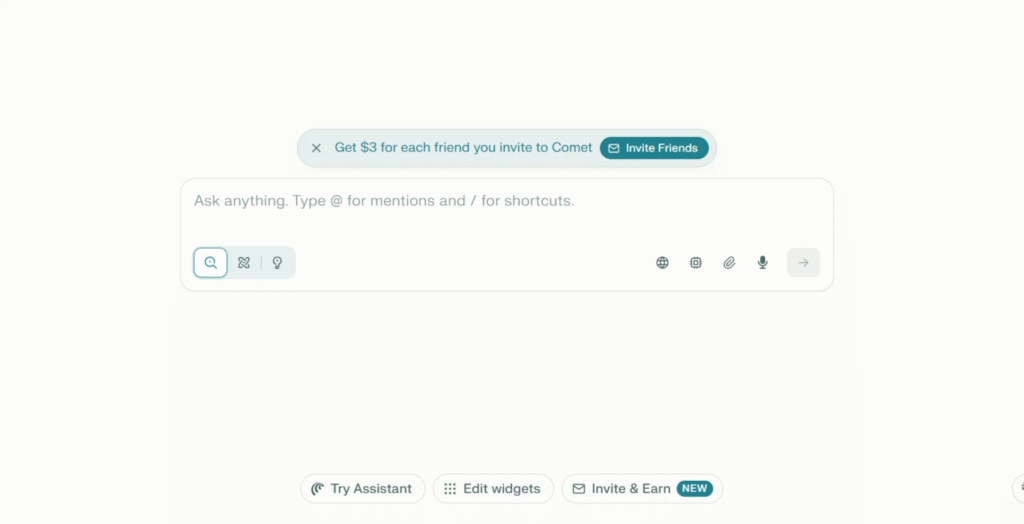Start voice dictation with microphone icon

point(763,263)
